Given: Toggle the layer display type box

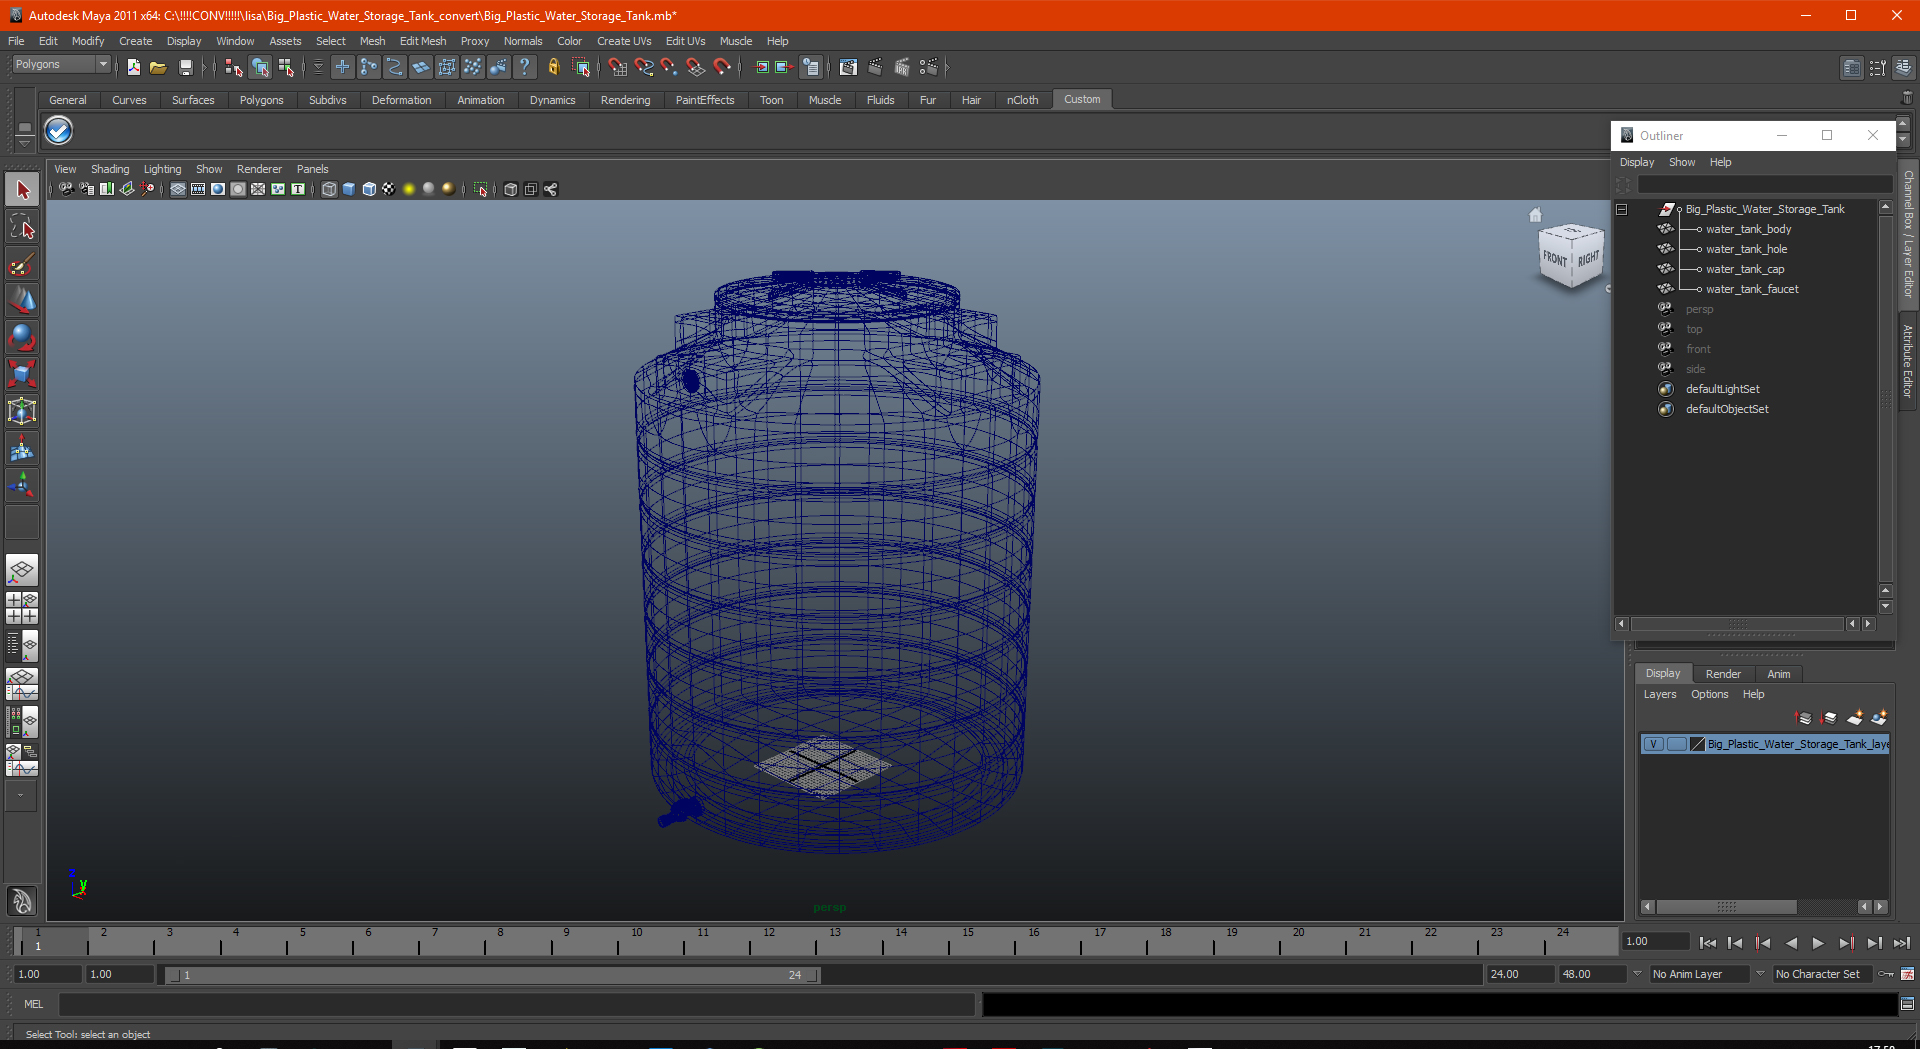Looking at the screenshot, I should (x=1677, y=744).
